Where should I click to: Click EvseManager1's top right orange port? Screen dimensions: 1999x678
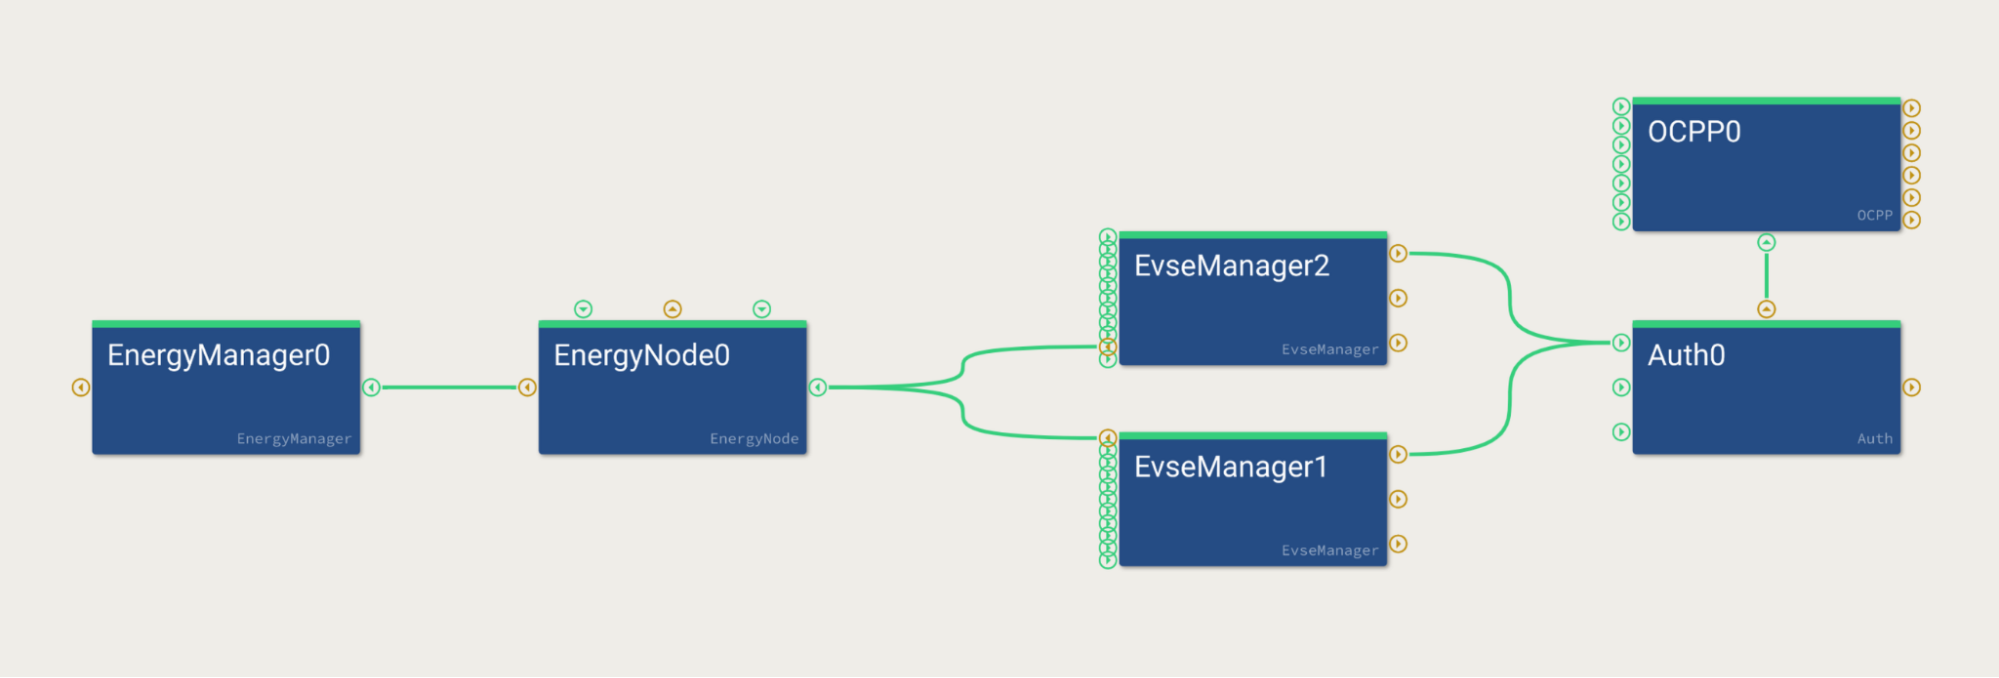tap(1398, 454)
